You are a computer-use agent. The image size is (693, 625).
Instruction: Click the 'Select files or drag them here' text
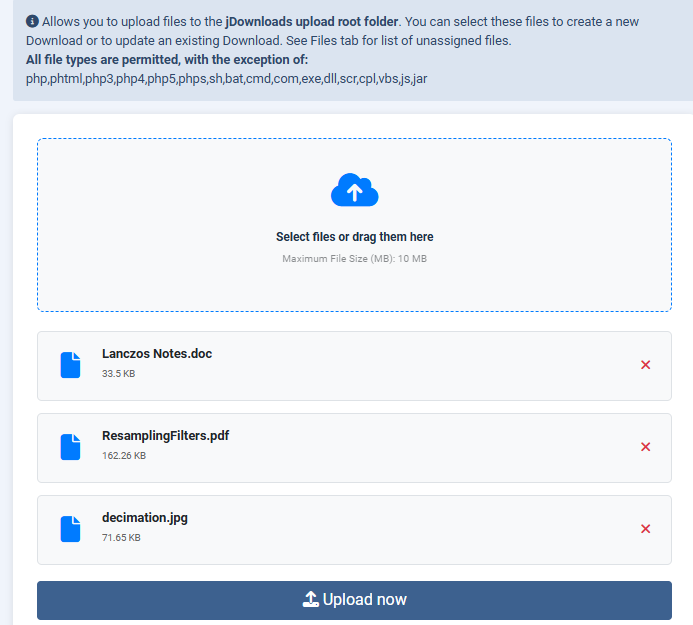[x=354, y=237]
